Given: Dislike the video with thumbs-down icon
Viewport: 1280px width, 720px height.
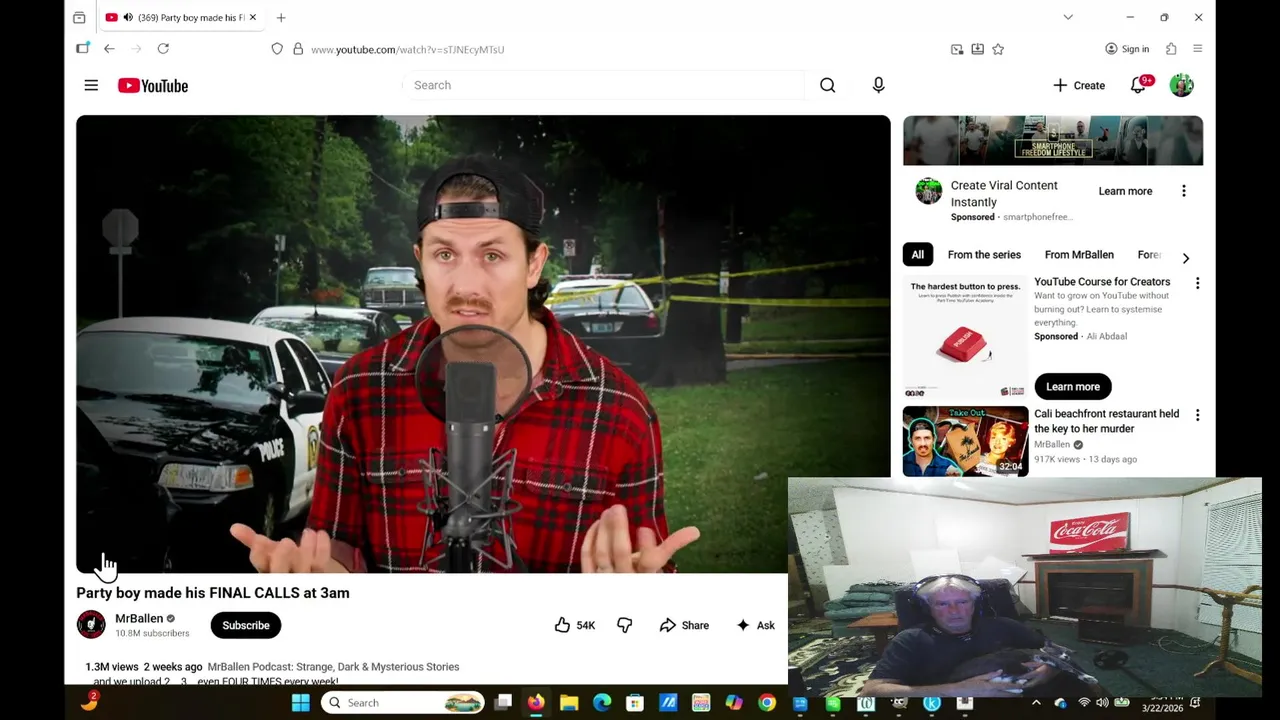Looking at the screenshot, I should pos(624,625).
